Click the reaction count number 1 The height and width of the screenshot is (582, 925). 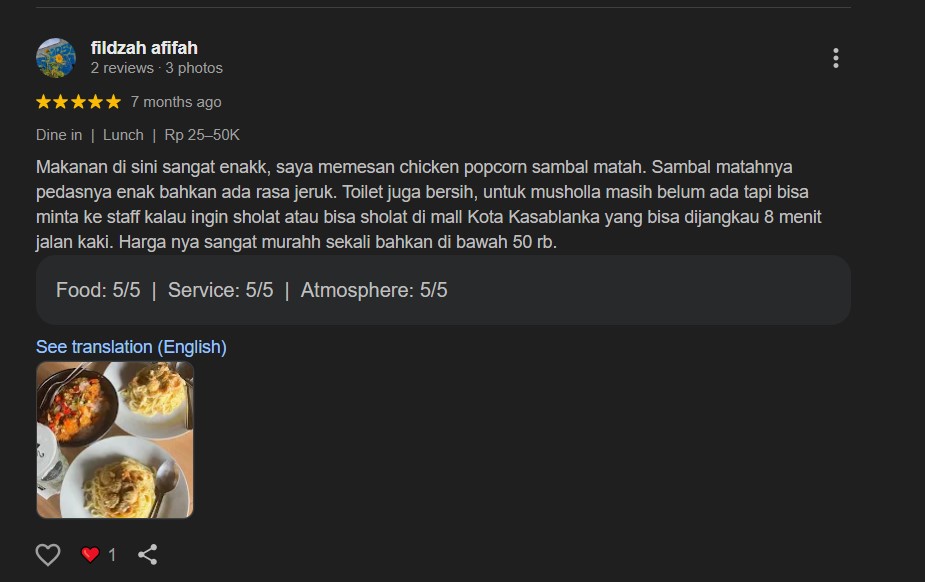(x=112, y=555)
